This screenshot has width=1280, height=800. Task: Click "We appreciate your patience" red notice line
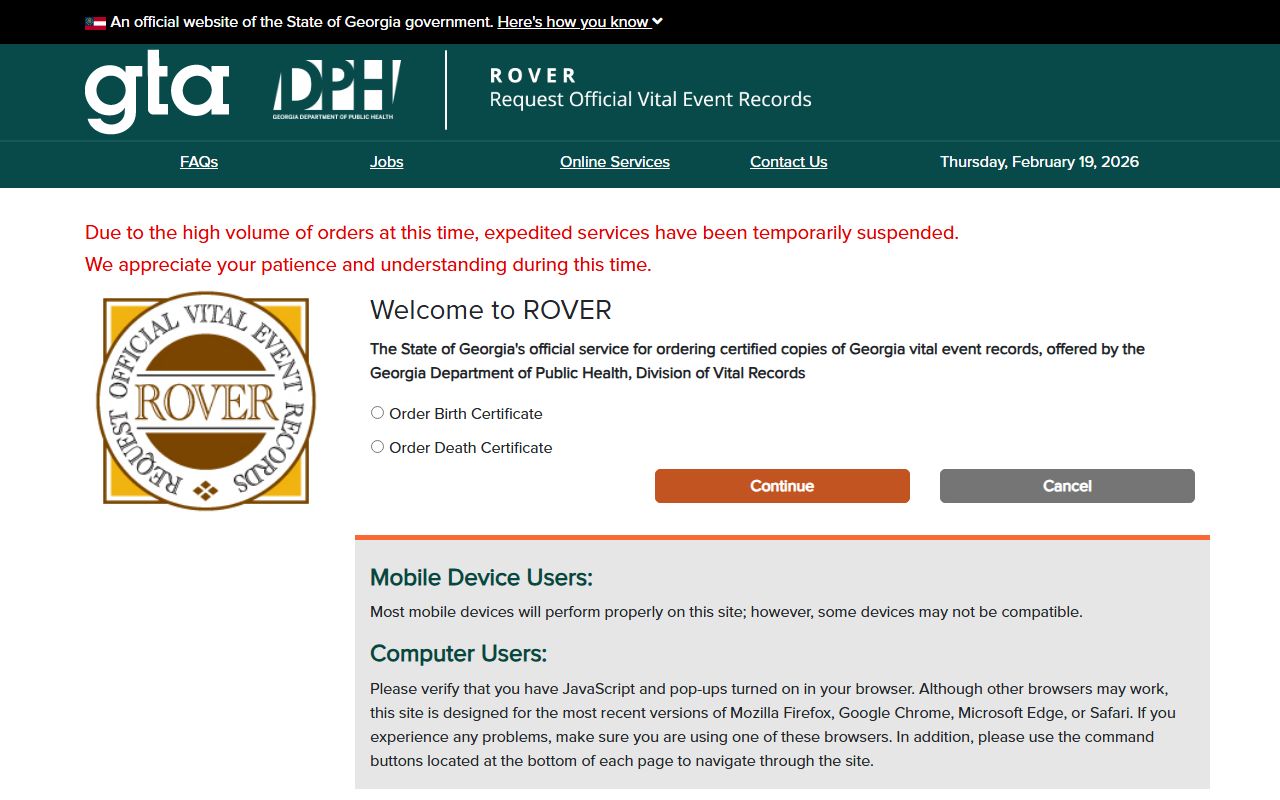coord(368,265)
